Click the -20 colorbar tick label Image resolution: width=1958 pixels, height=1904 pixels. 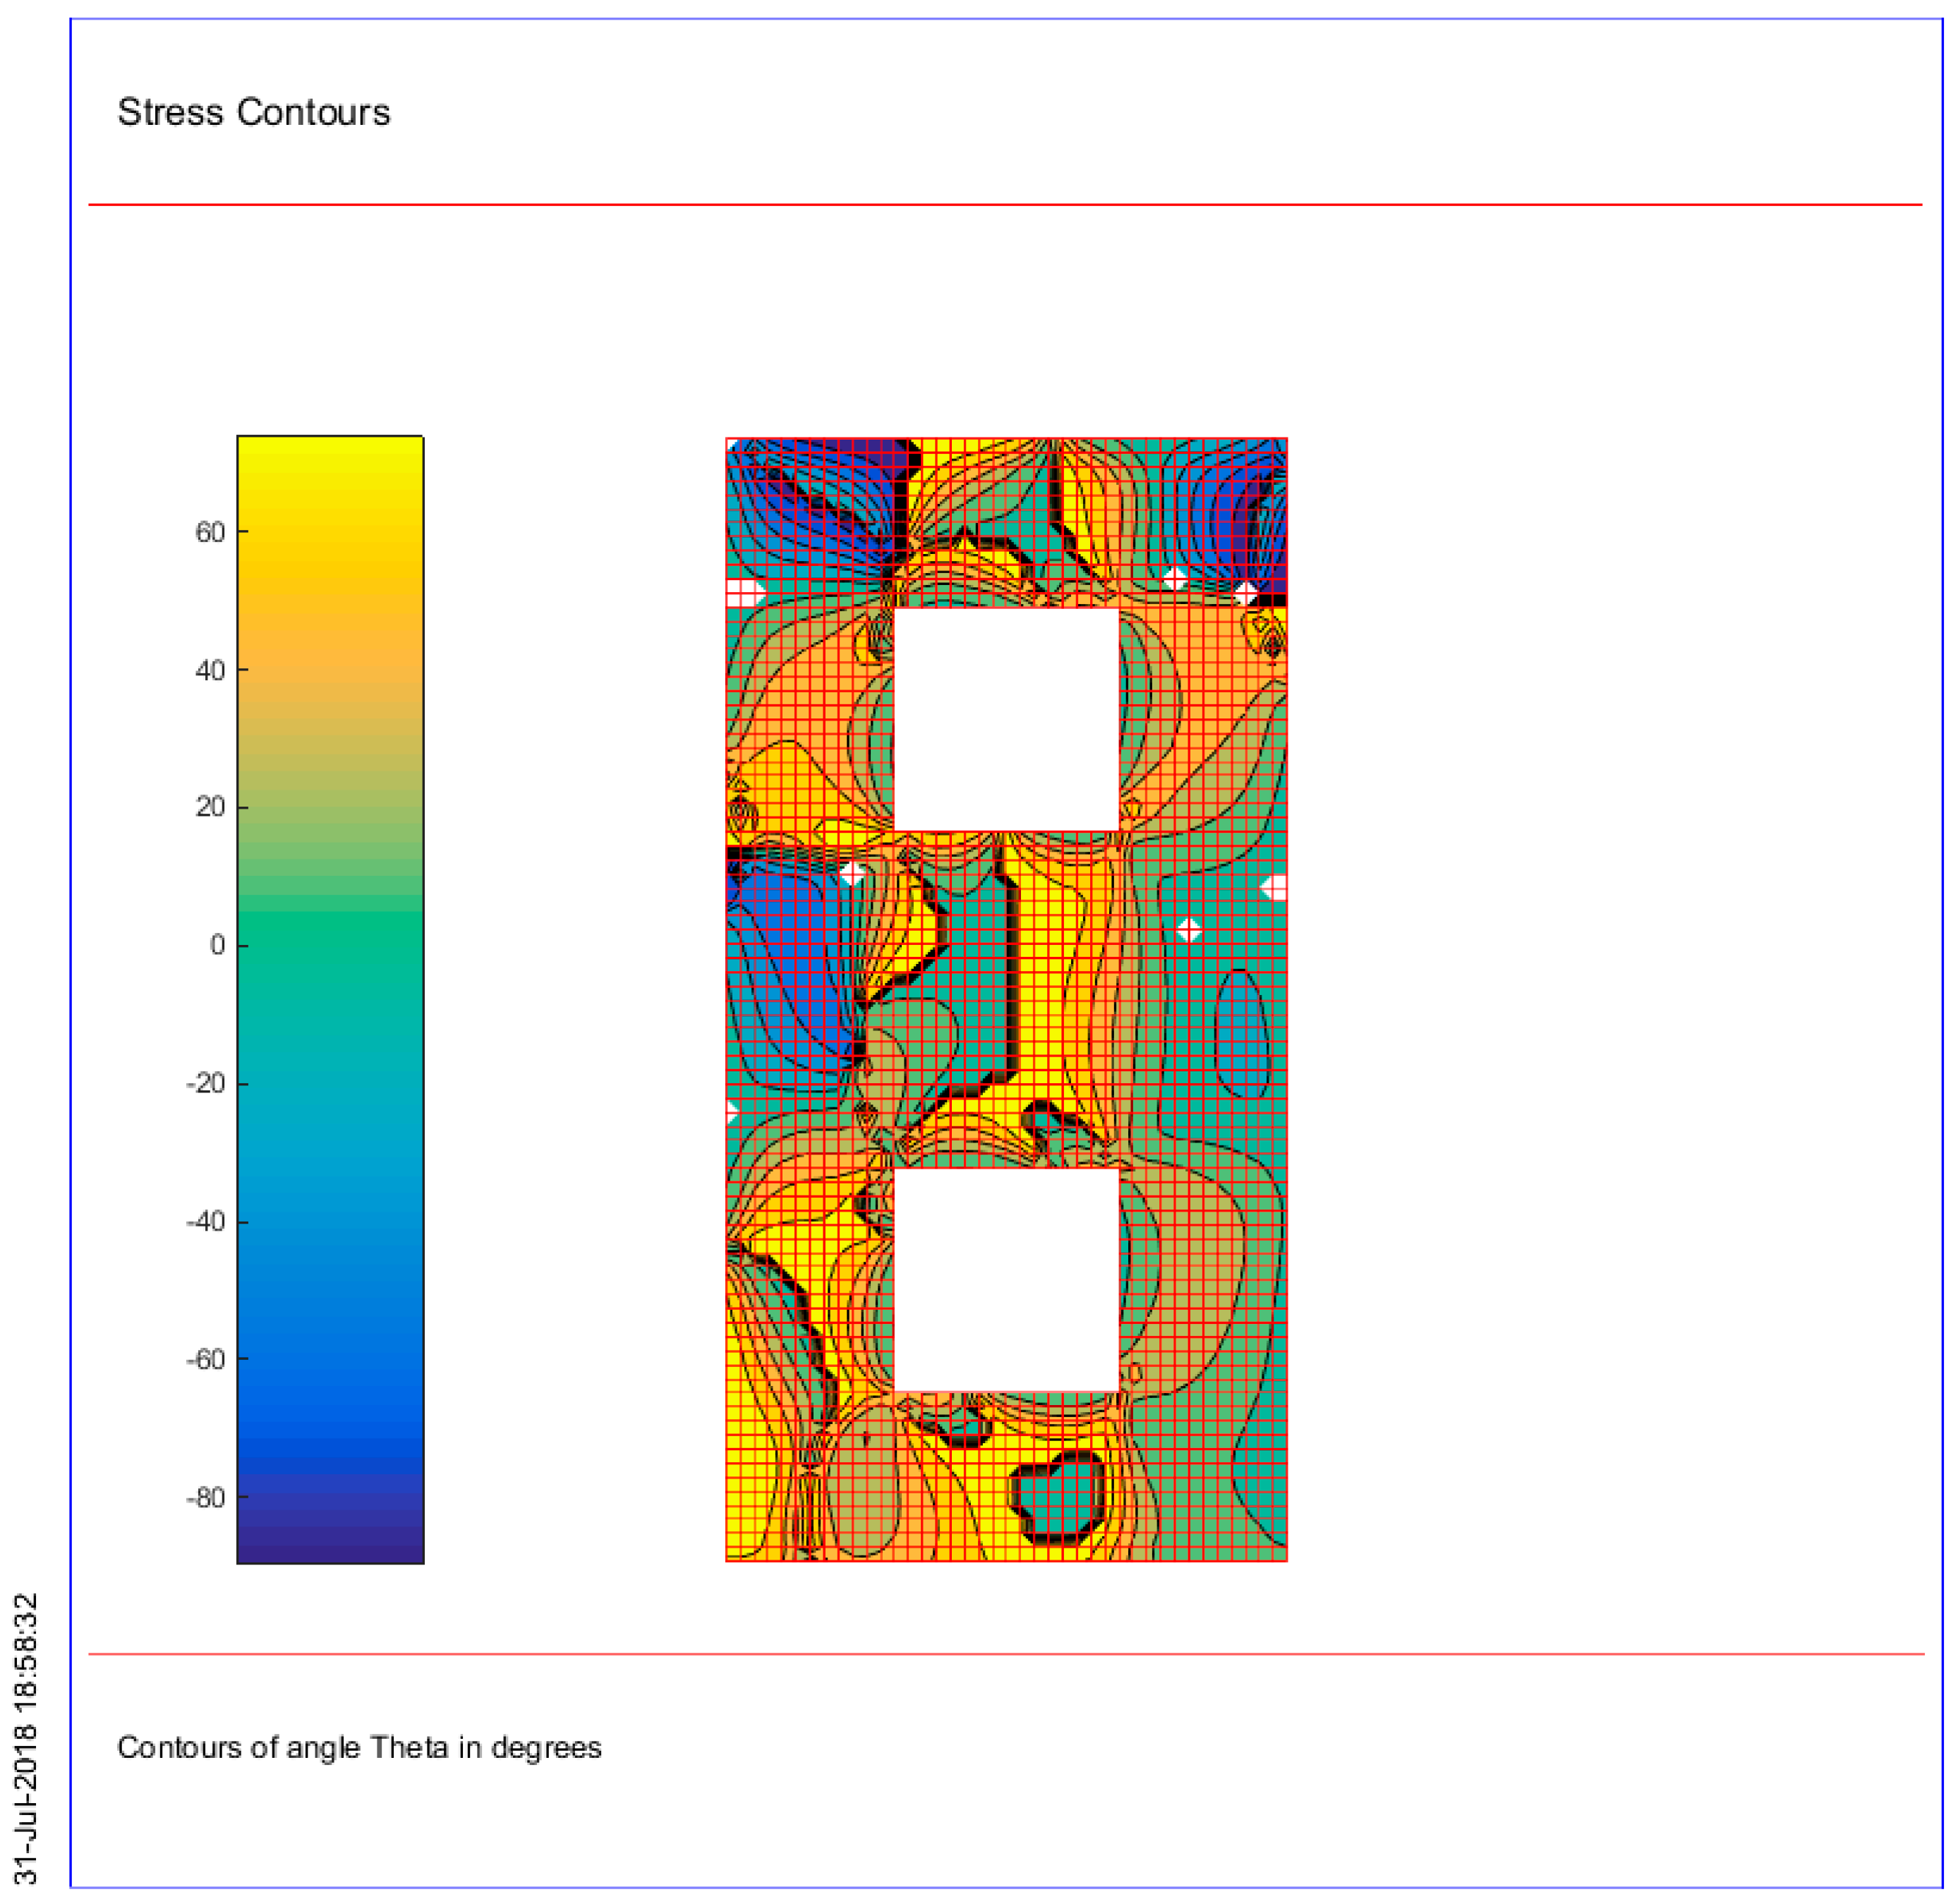tap(205, 1083)
